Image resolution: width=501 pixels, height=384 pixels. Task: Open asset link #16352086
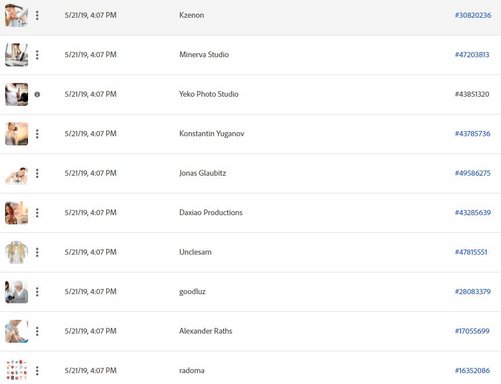coord(472,370)
